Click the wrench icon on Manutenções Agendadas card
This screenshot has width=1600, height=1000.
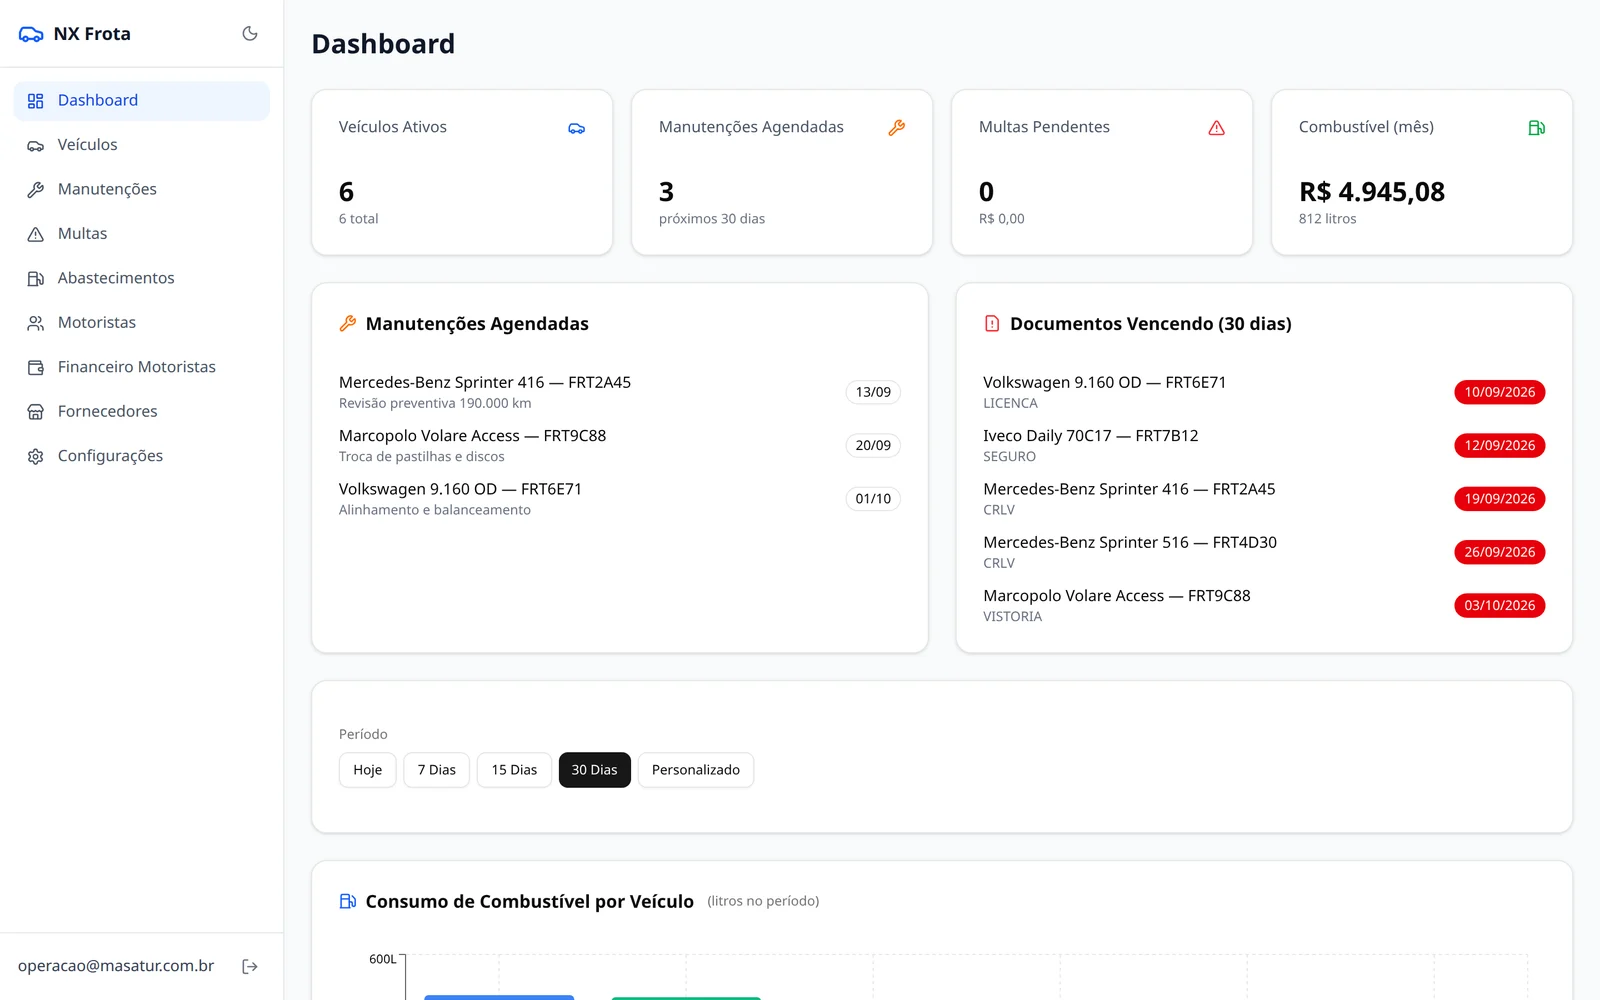(897, 128)
